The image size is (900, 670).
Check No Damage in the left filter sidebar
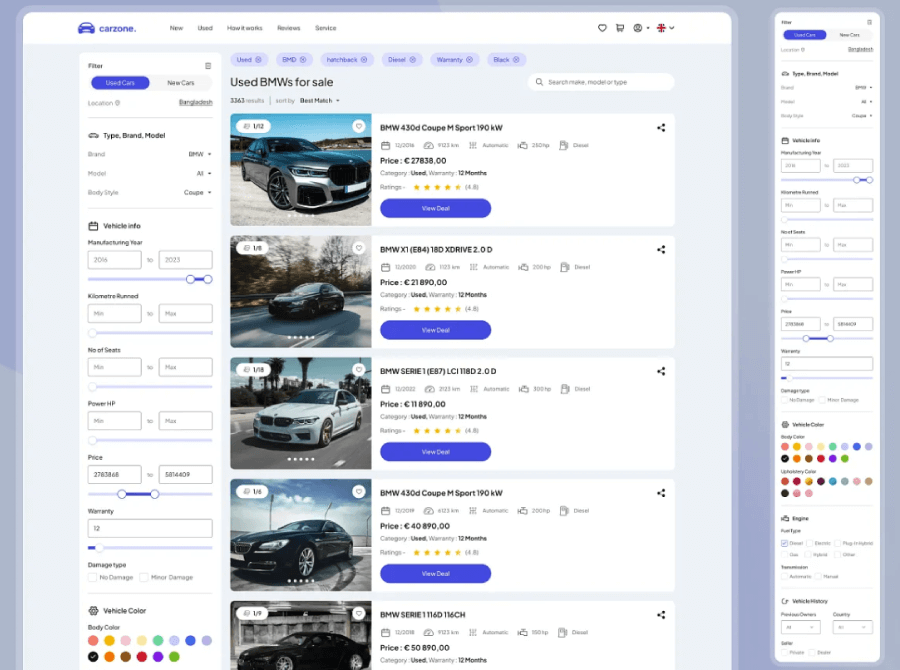[x=92, y=578]
